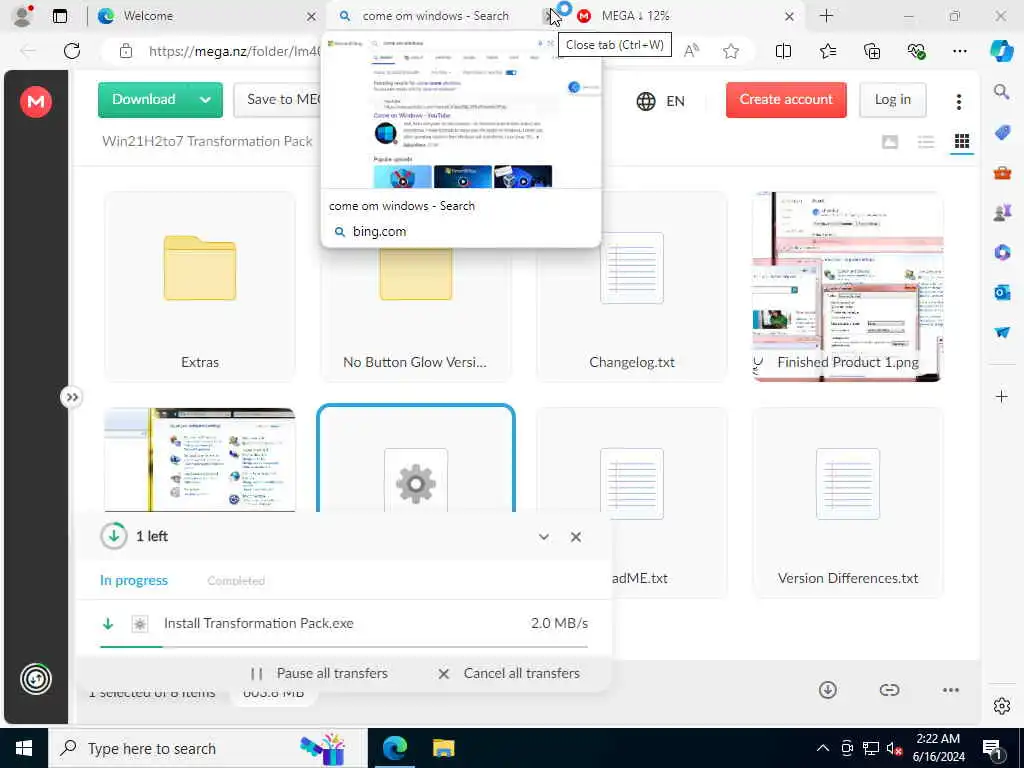Viewport: 1024px width, 768px height.
Task: Open Edge Settings and more menu
Action: coord(959,51)
